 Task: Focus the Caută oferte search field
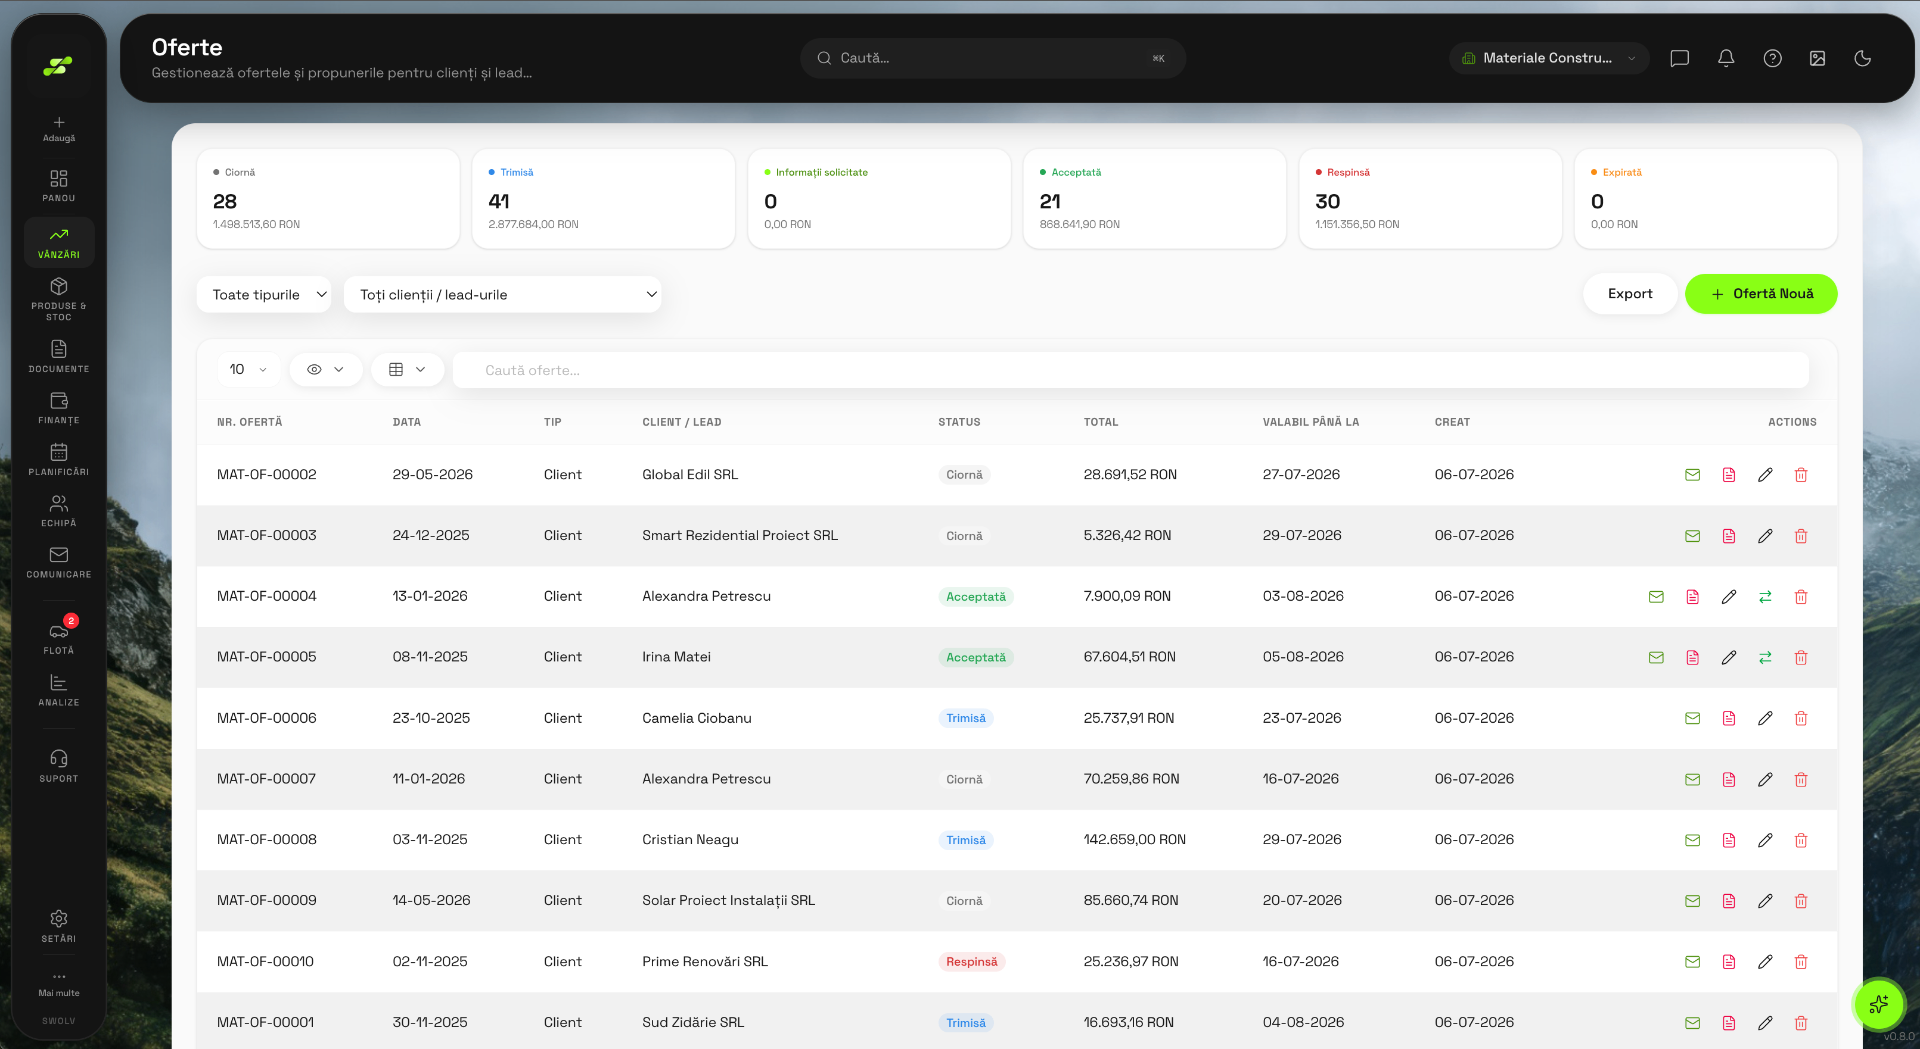tap(1130, 370)
